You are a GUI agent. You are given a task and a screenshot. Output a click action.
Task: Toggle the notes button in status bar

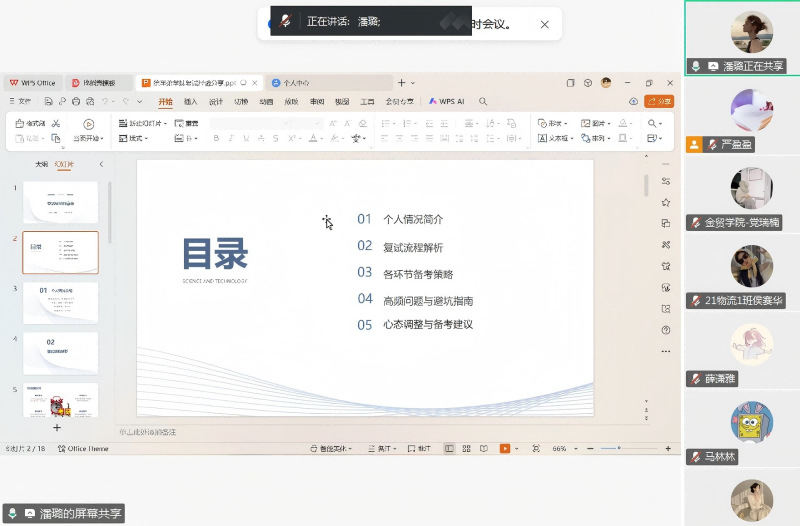[418, 449]
